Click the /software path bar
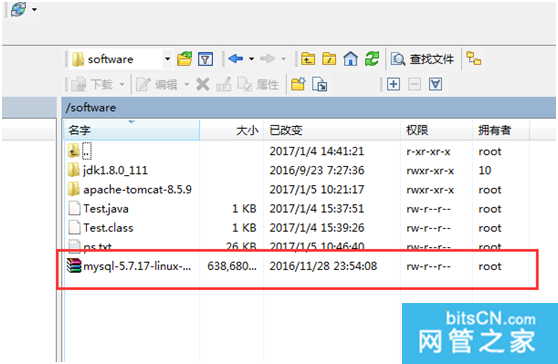The width and height of the screenshot is (558, 364). click(308, 107)
